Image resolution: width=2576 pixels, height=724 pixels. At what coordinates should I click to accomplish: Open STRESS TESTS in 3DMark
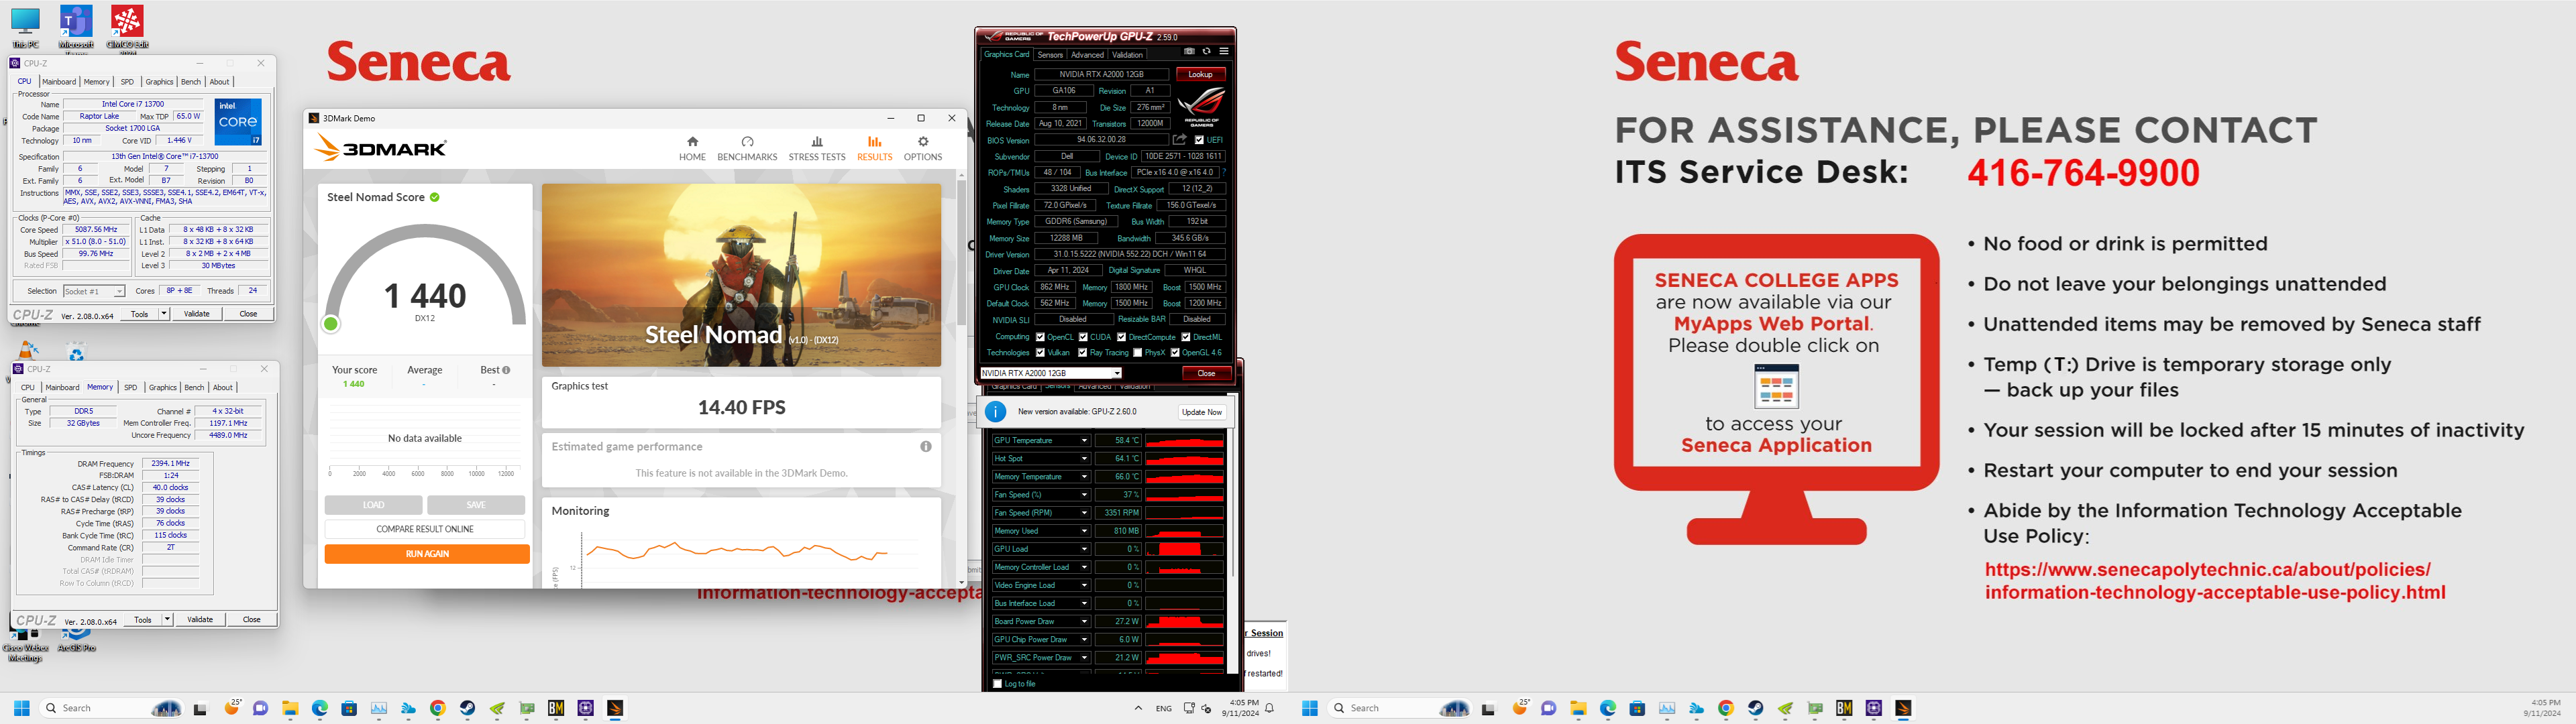coord(816,149)
